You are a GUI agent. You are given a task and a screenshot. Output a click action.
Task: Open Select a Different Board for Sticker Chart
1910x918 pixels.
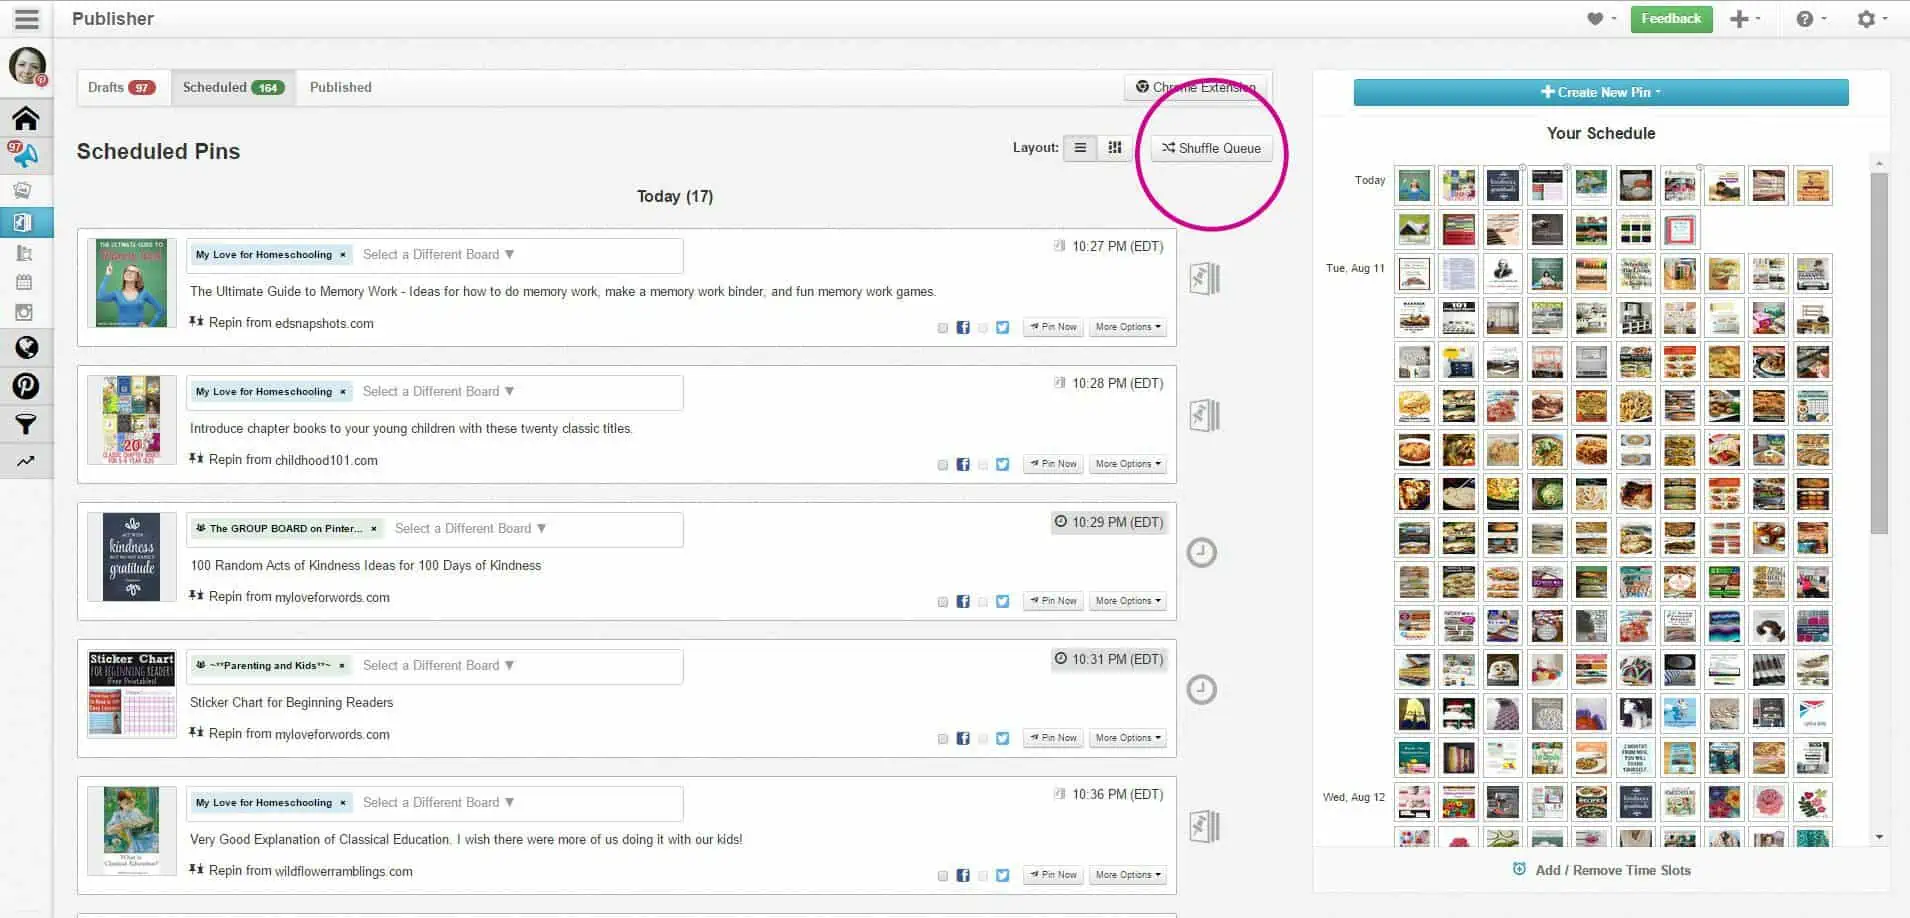(438, 666)
